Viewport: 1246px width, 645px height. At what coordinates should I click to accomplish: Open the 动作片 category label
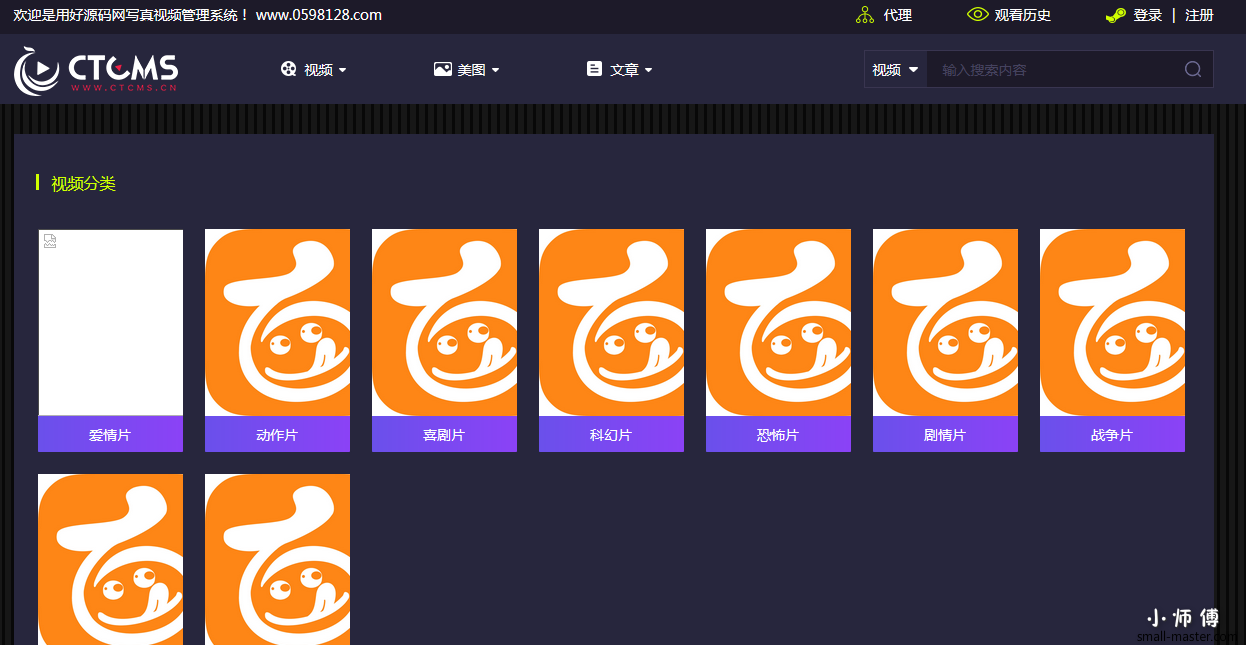[277, 434]
